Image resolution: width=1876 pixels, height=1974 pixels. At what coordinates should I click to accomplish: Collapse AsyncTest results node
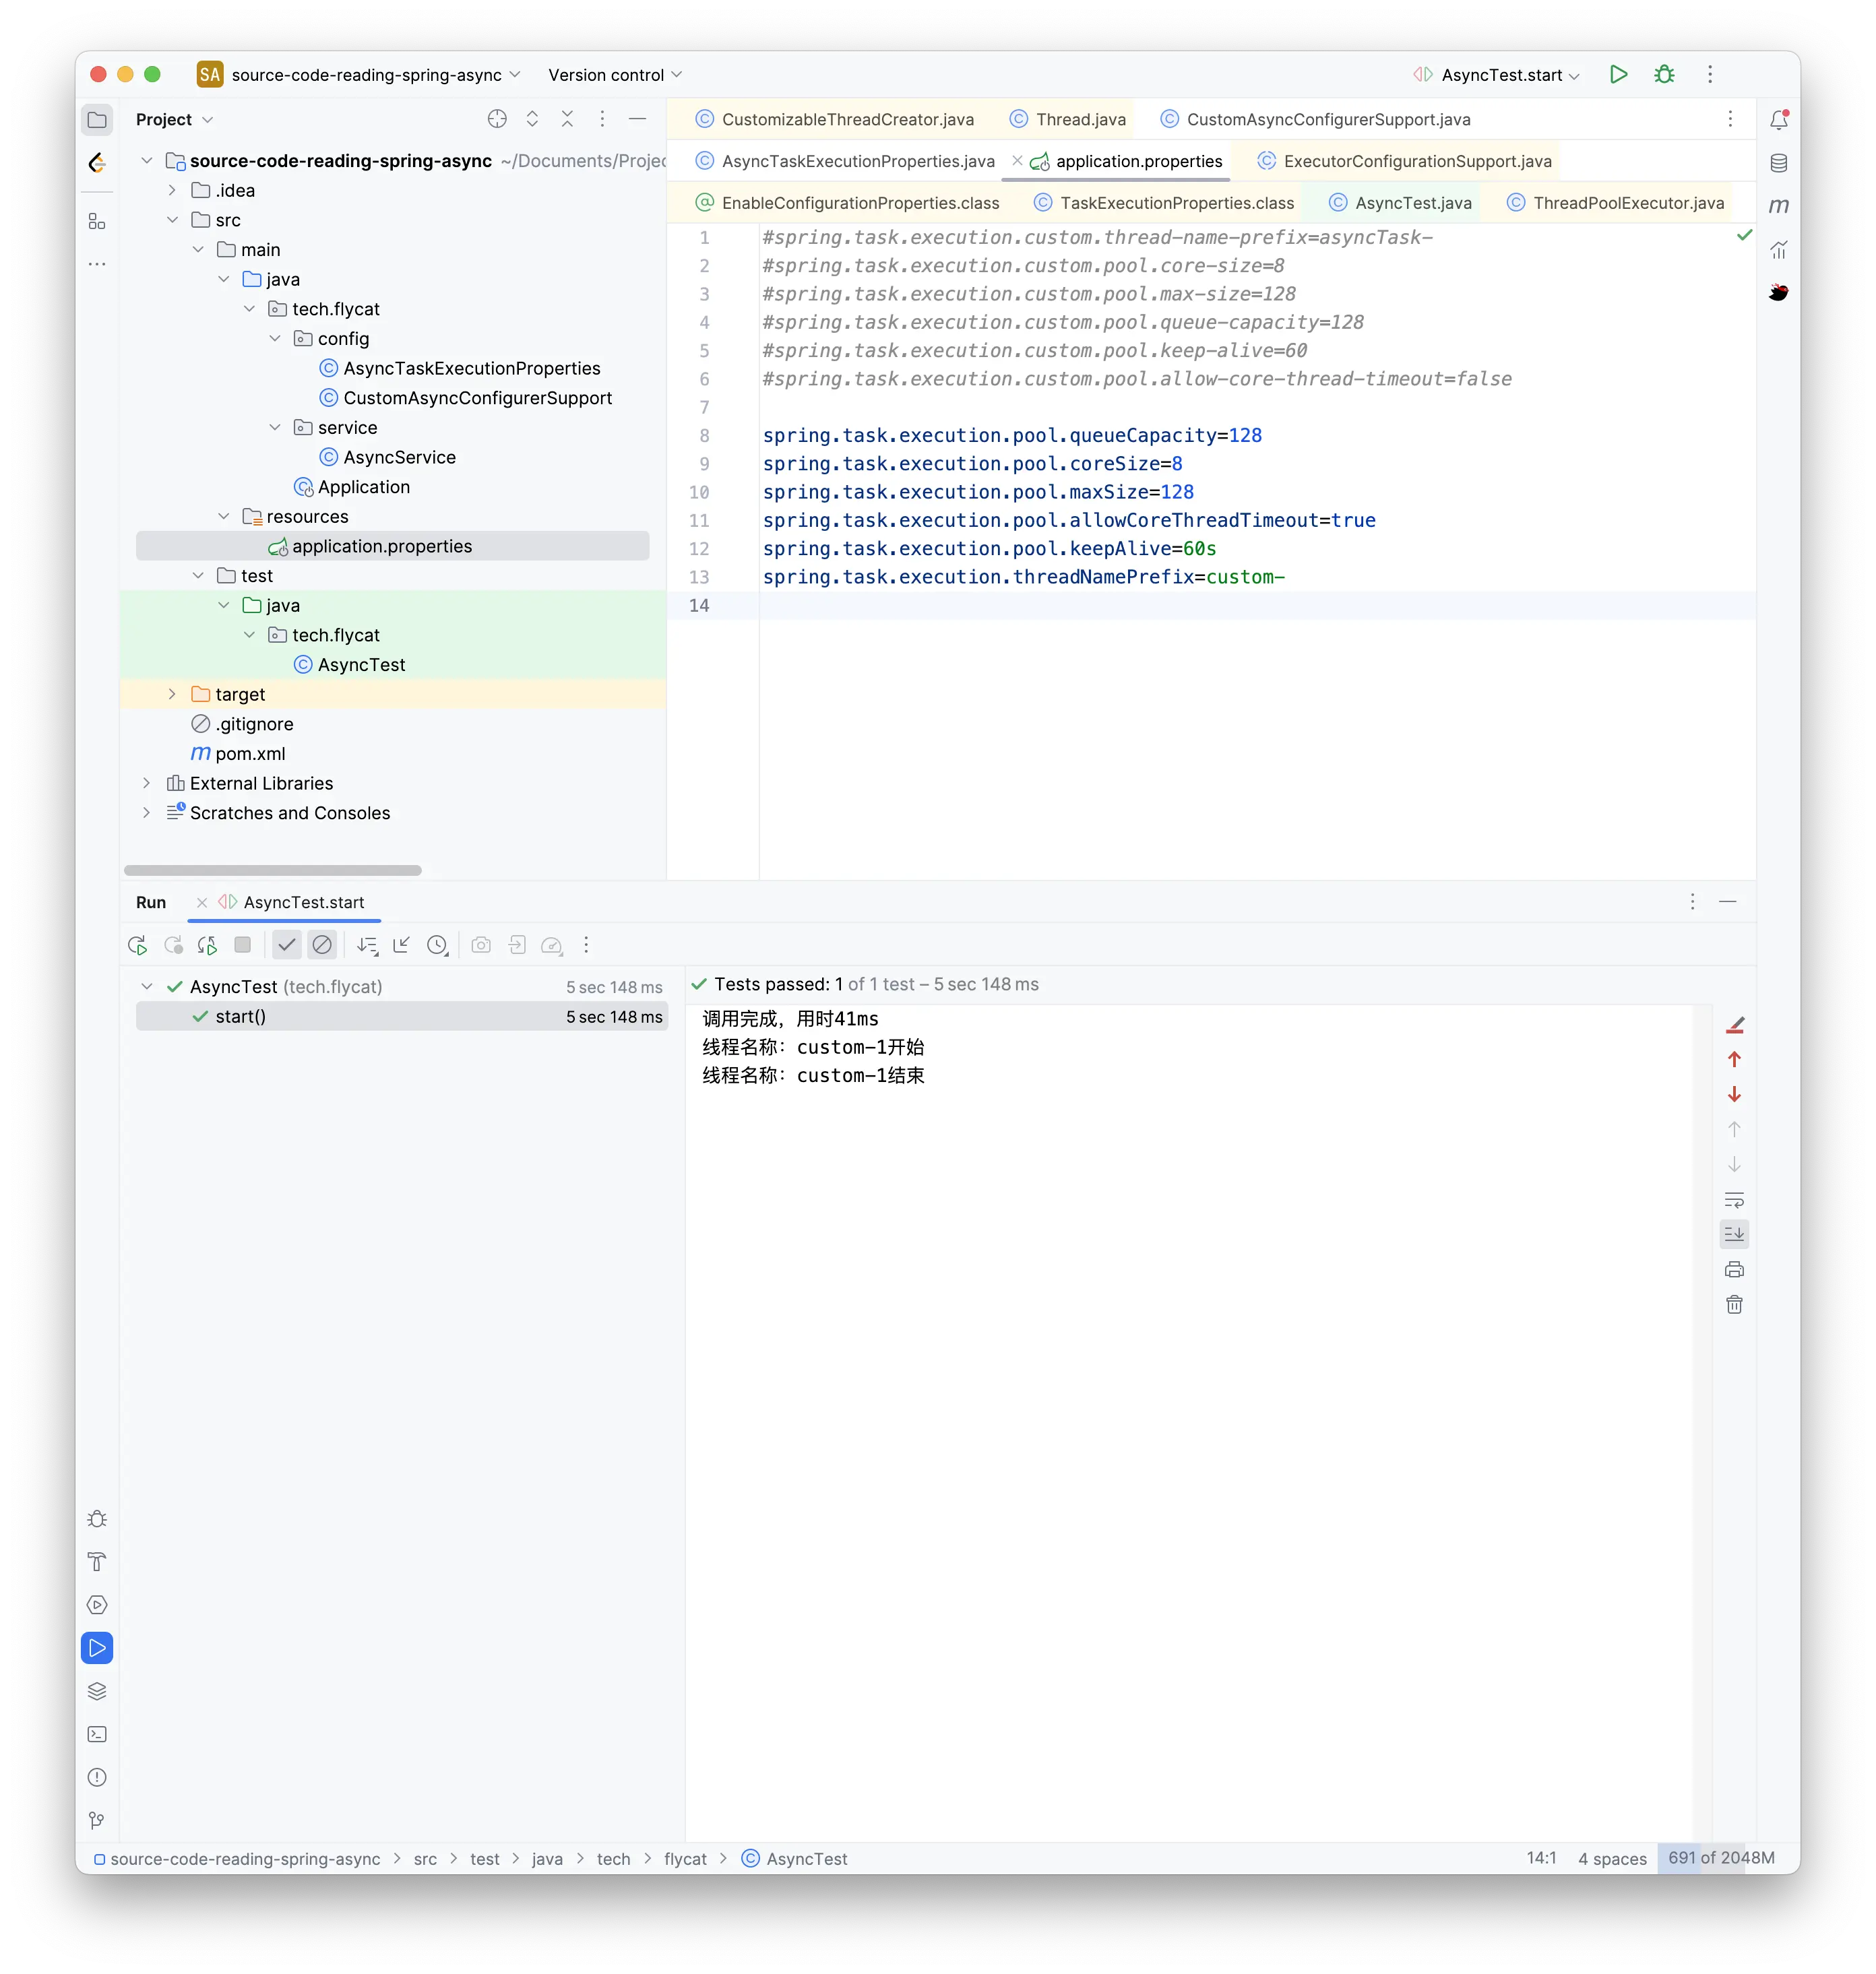tap(147, 987)
